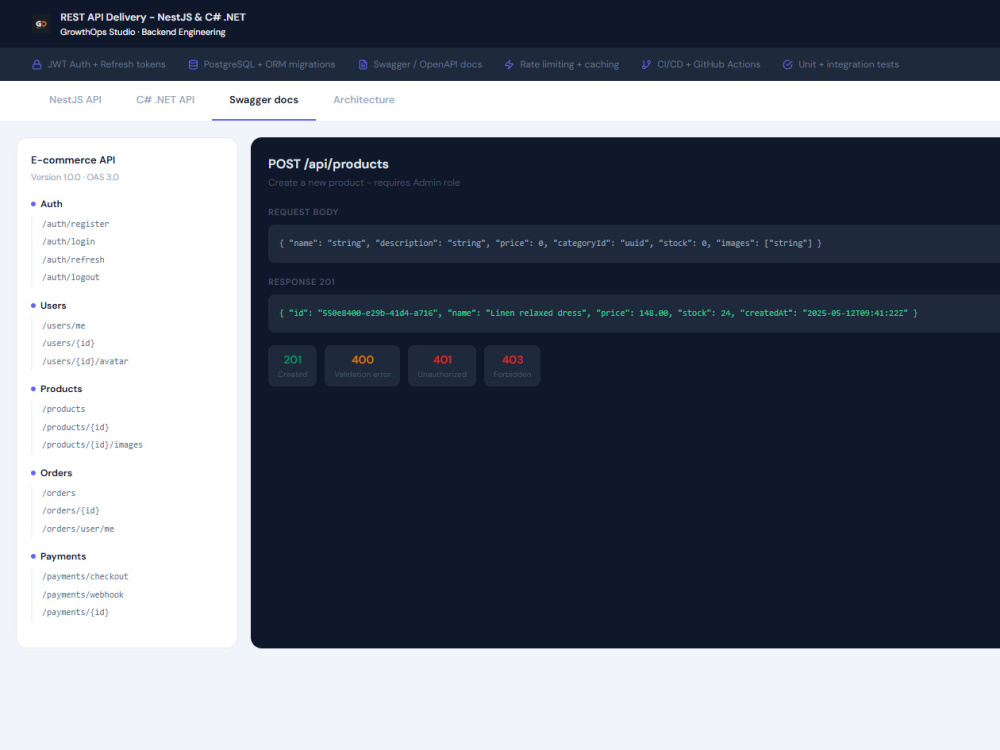Click the unit tests checkmark icon

click(x=788, y=64)
